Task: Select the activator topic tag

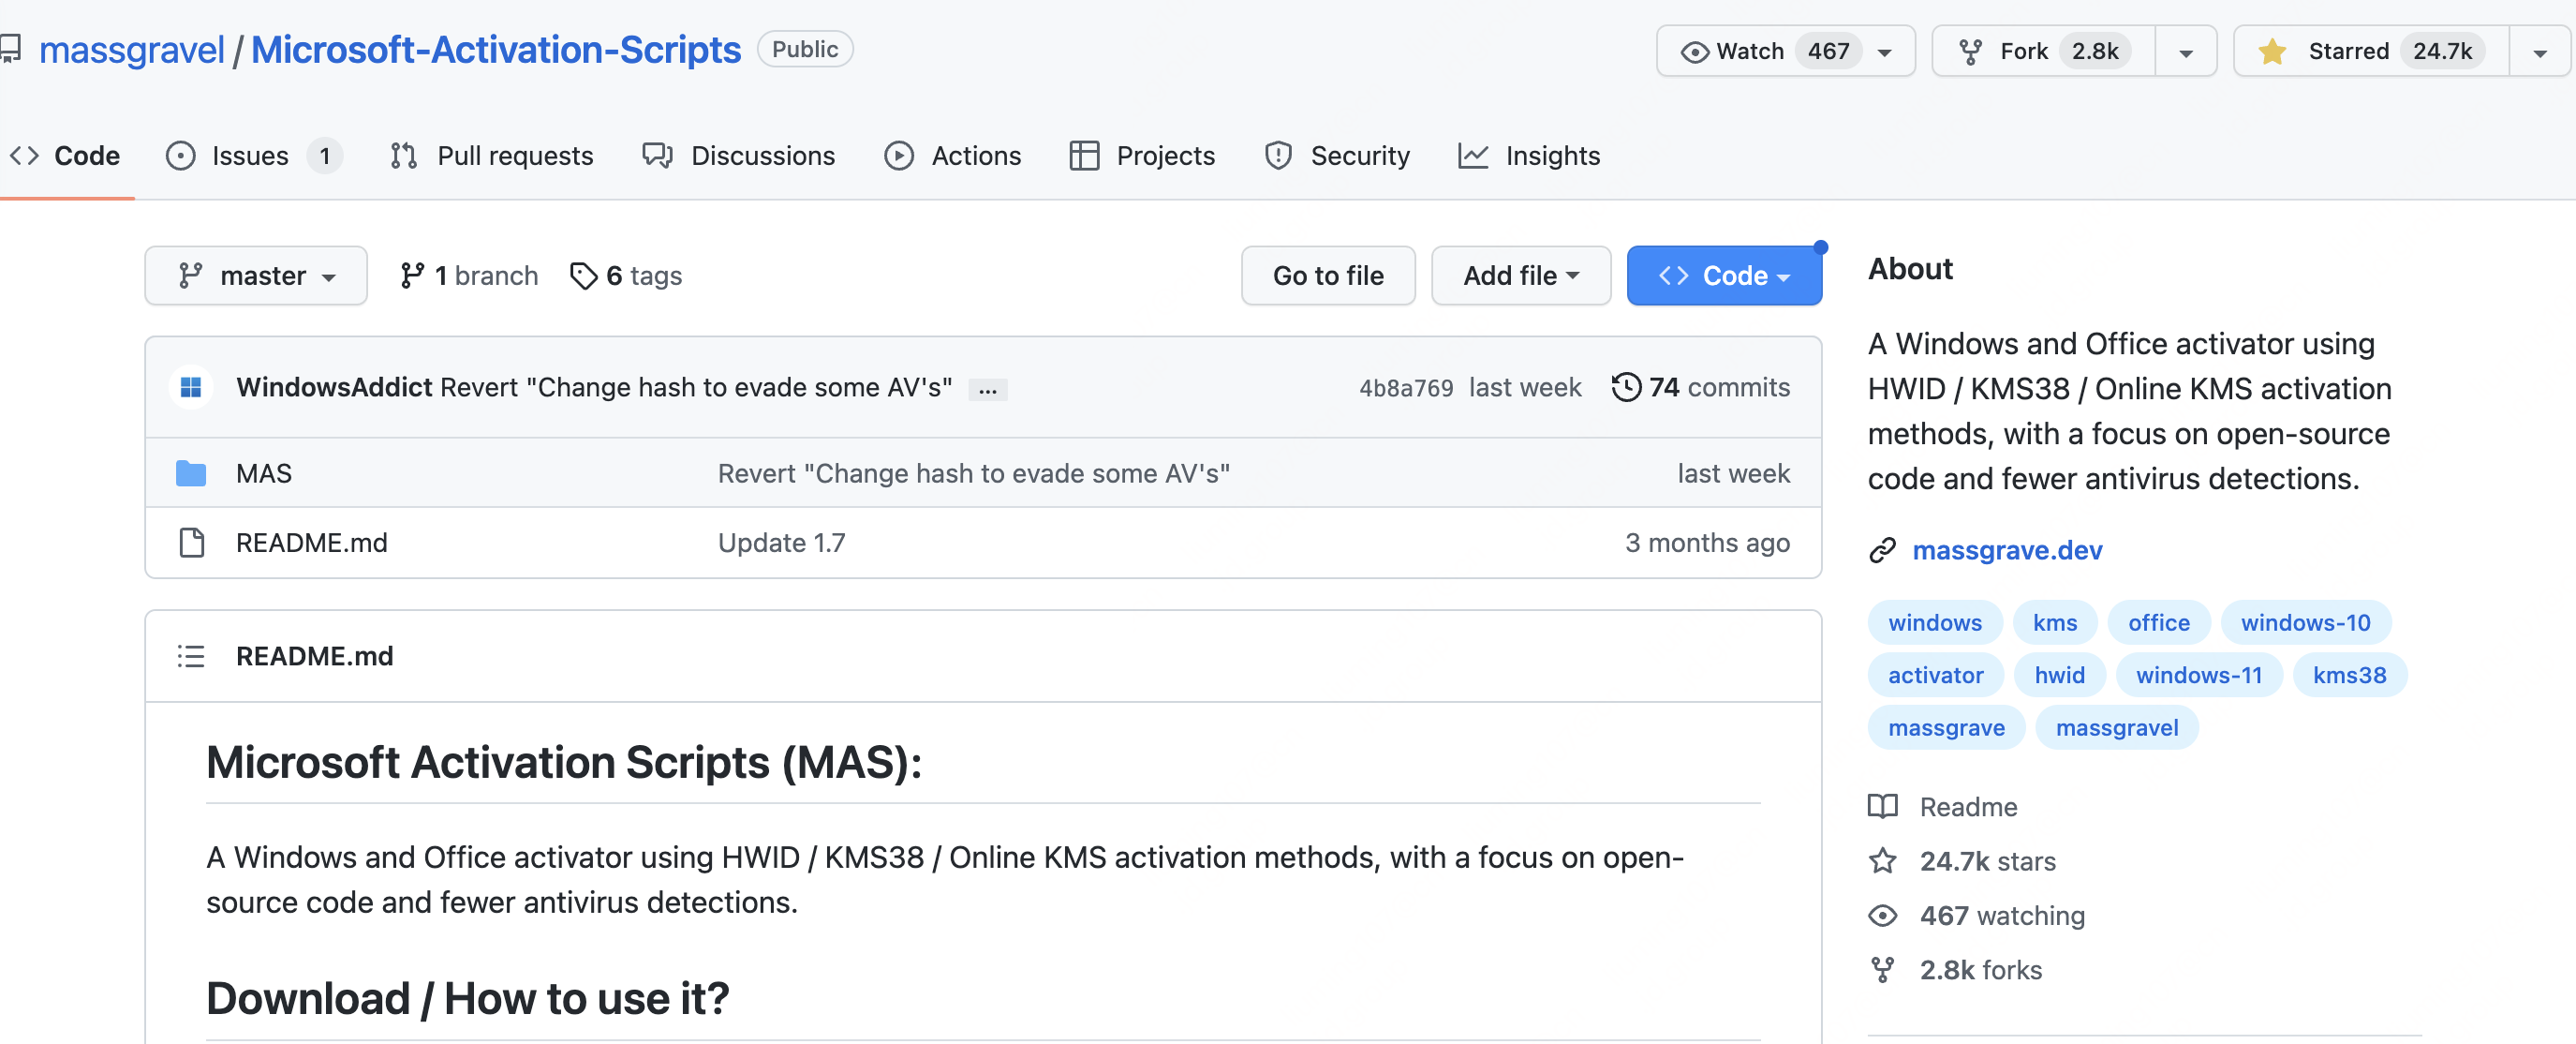Action: [x=1936, y=676]
